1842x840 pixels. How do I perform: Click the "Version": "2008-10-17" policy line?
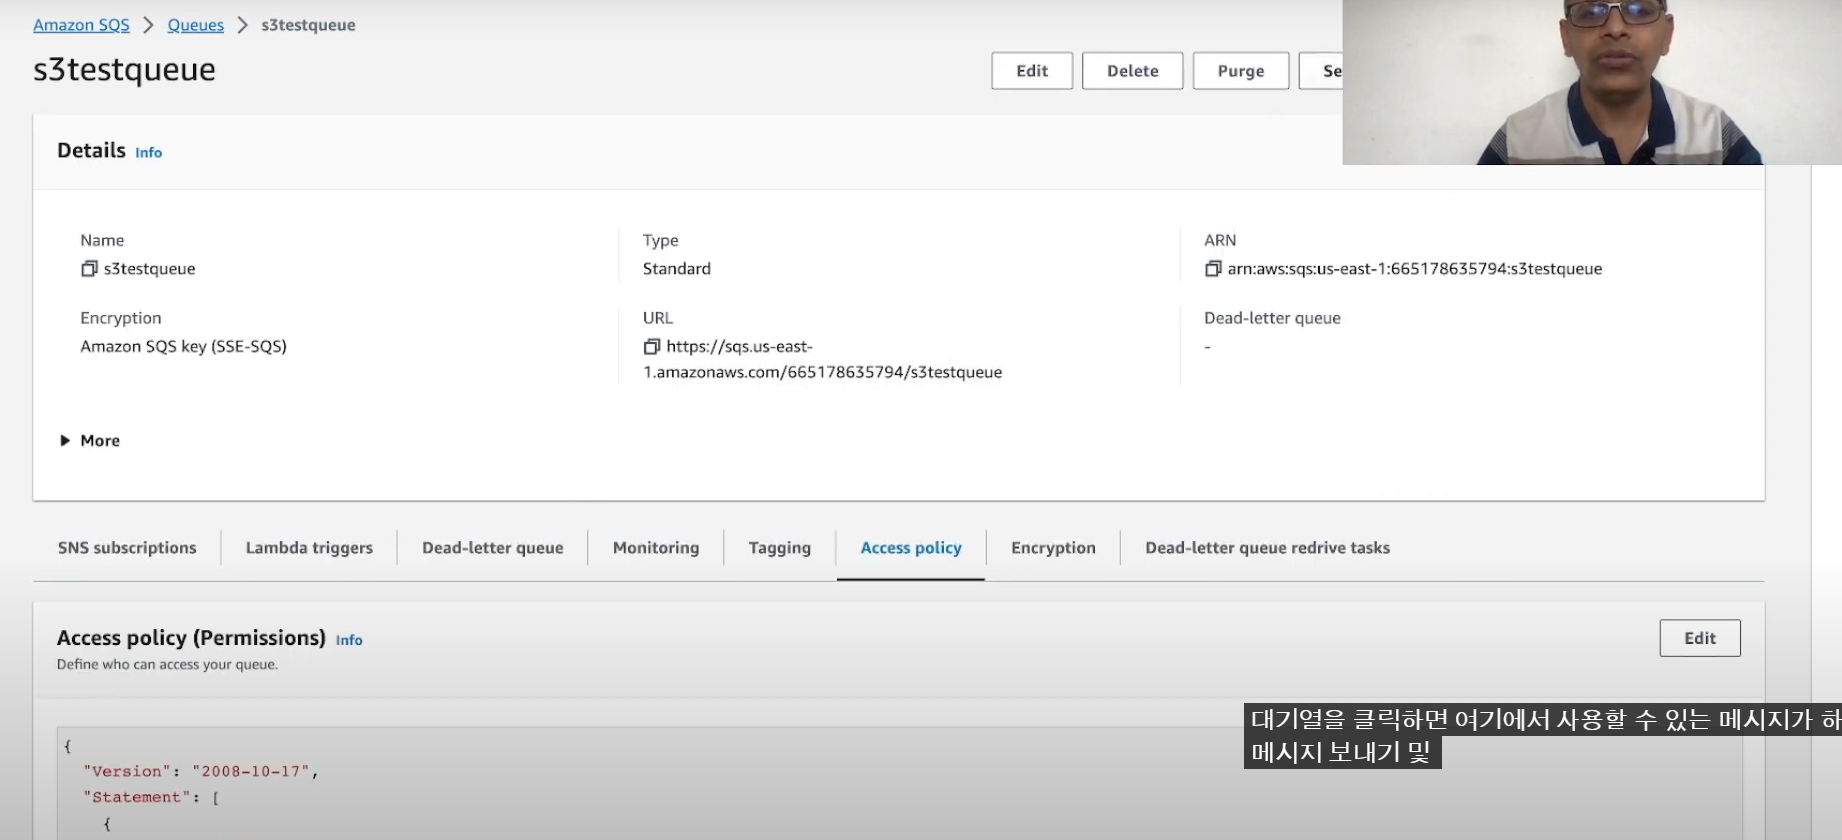pyautogui.click(x=200, y=771)
